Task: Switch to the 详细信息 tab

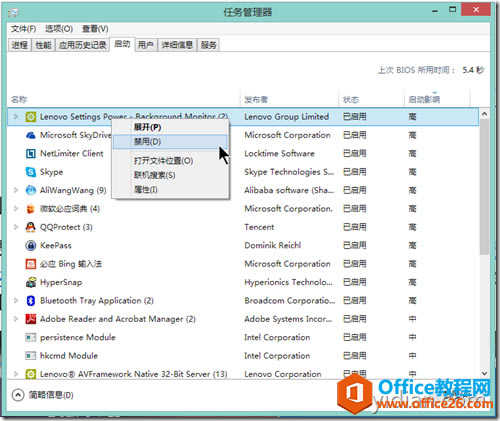Action: tap(177, 45)
